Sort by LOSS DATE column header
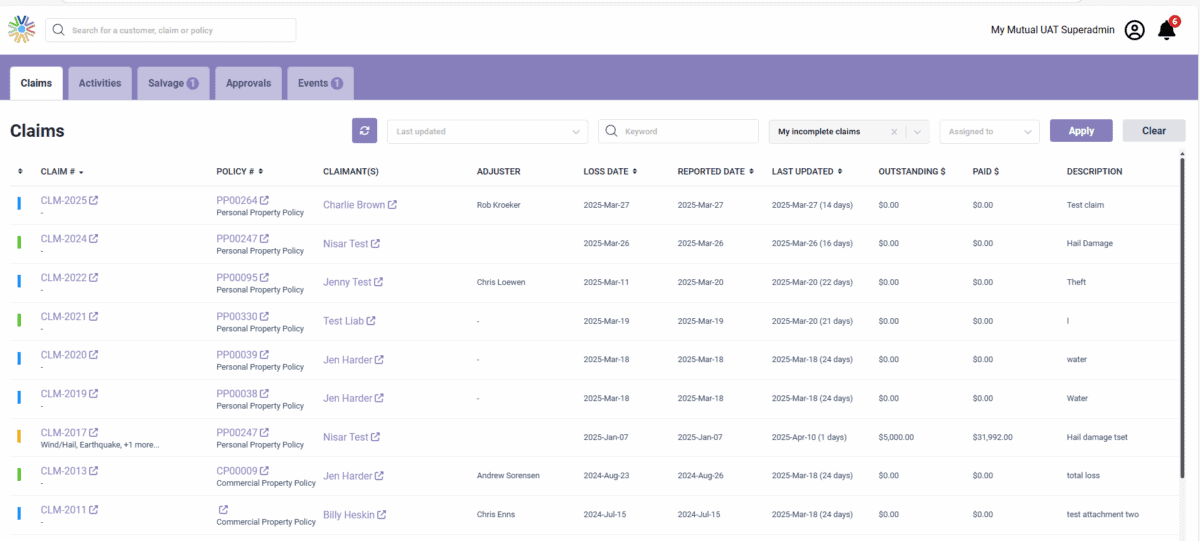 click(610, 172)
